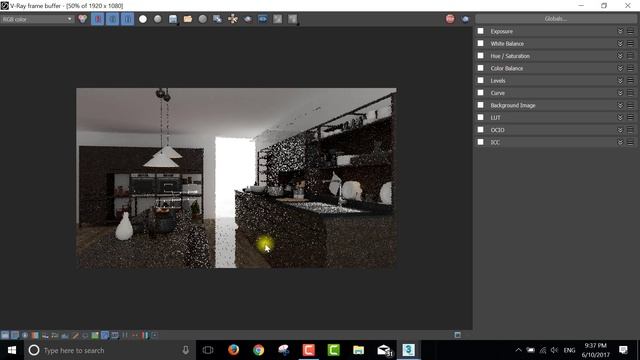Enable the Curve checkbox
This screenshot has height=360, width=640.
click(x=480, y=93)
